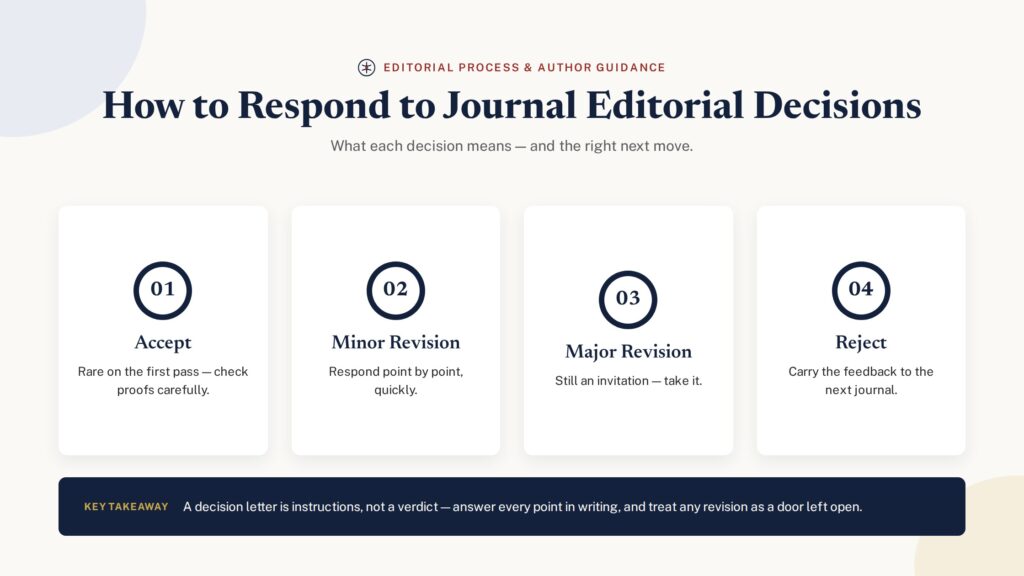Click the text 'Still an invitation — take it.'

pos(628,381)
